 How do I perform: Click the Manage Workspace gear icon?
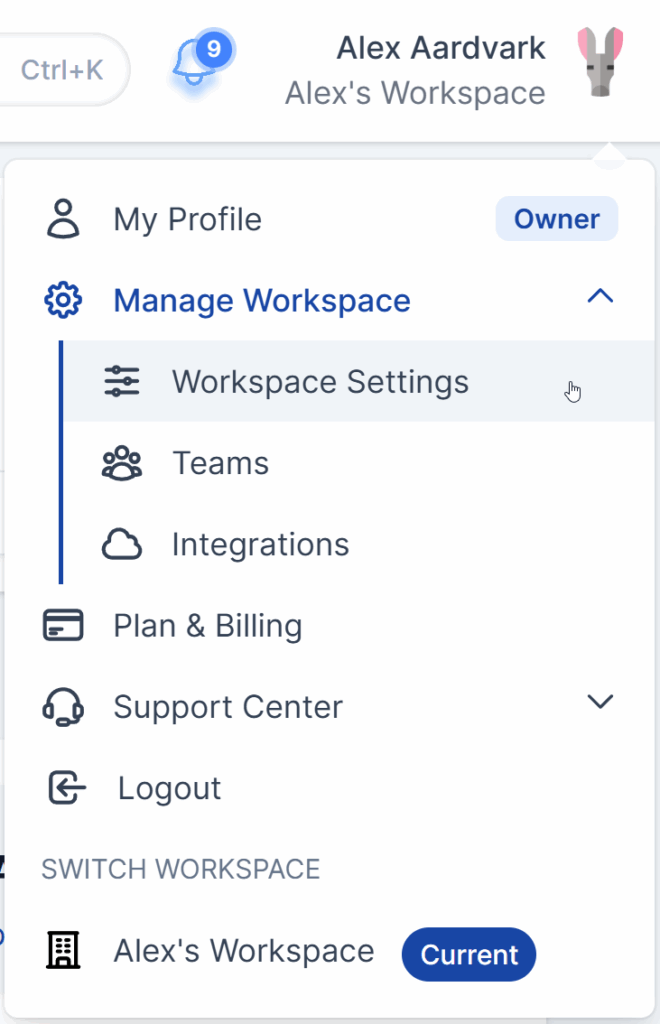(x=63, y=299)
